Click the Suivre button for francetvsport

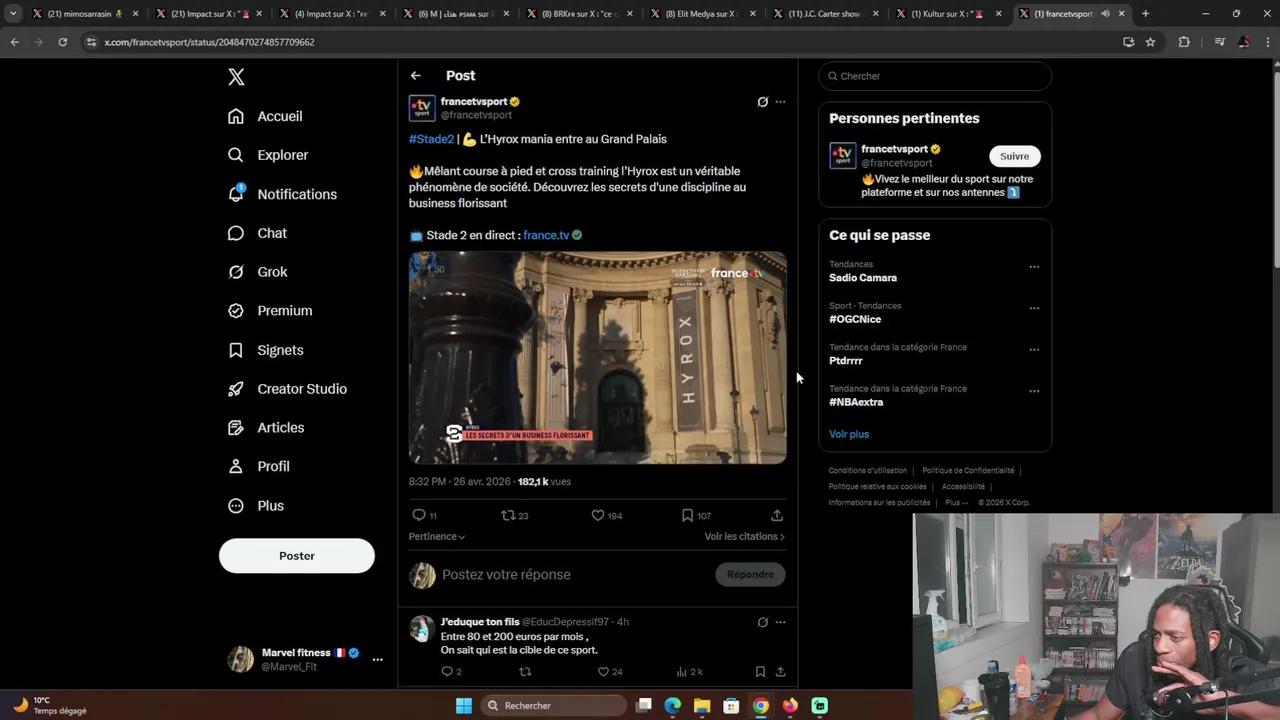(1014, 156)
